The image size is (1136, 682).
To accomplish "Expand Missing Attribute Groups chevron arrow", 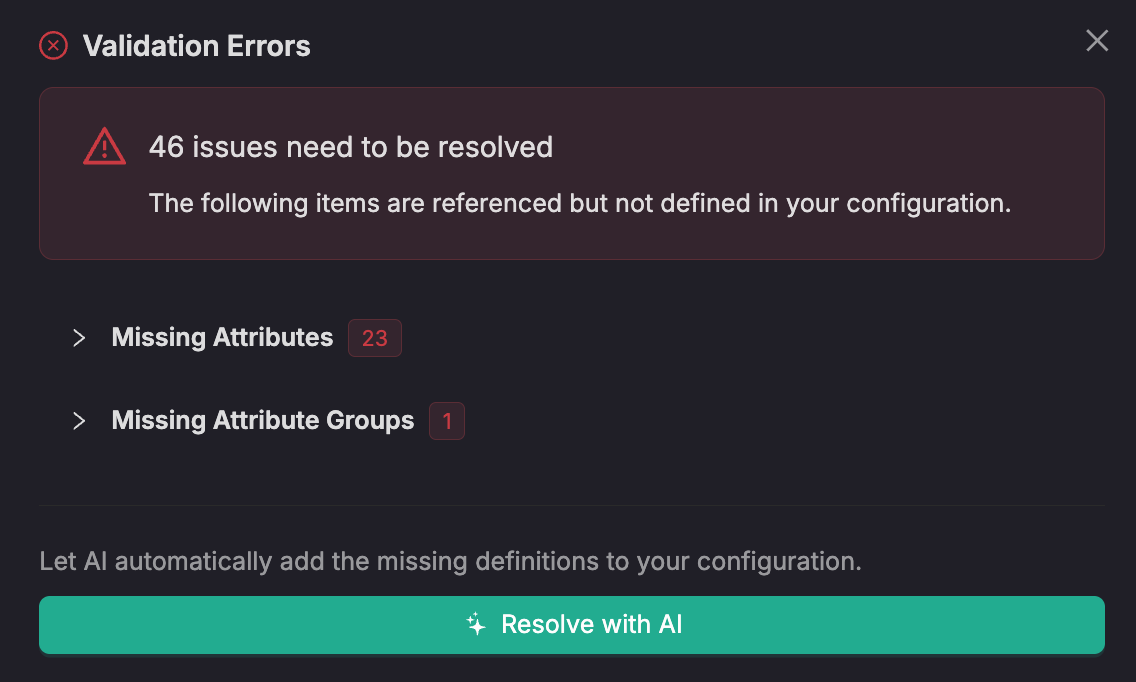I will pos(79,421).
